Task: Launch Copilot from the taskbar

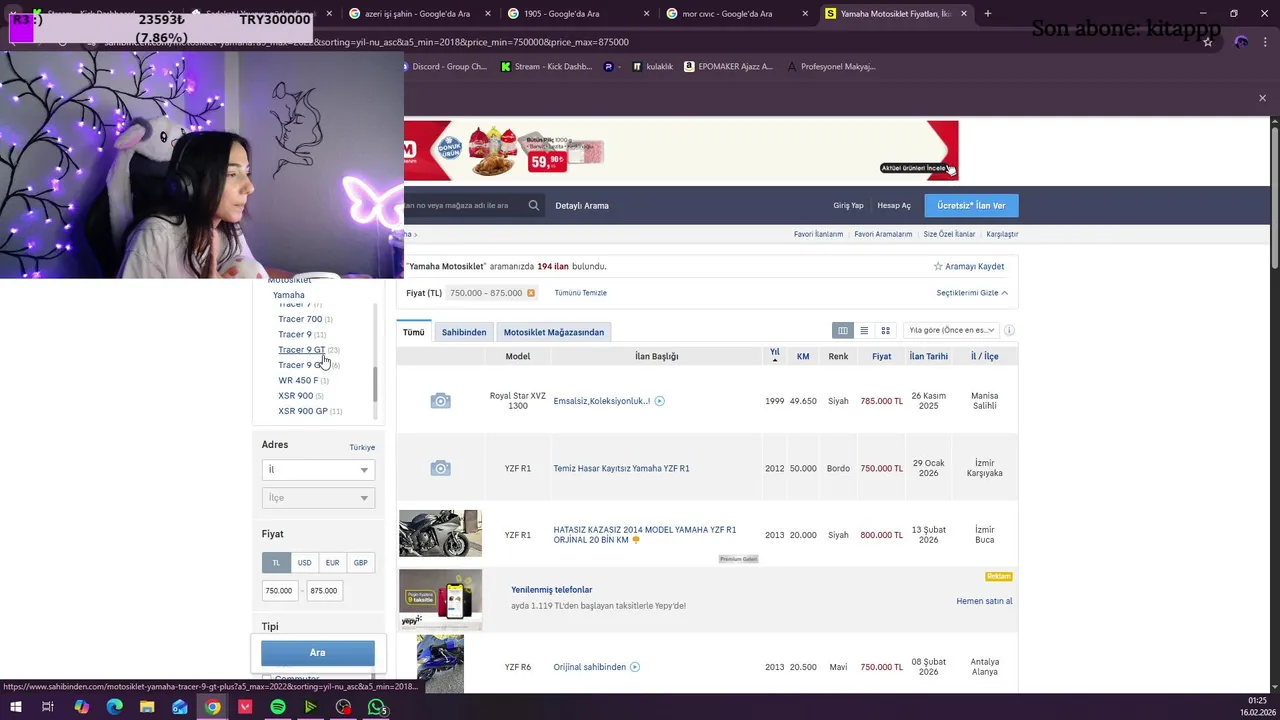Action: coord(81,707)
